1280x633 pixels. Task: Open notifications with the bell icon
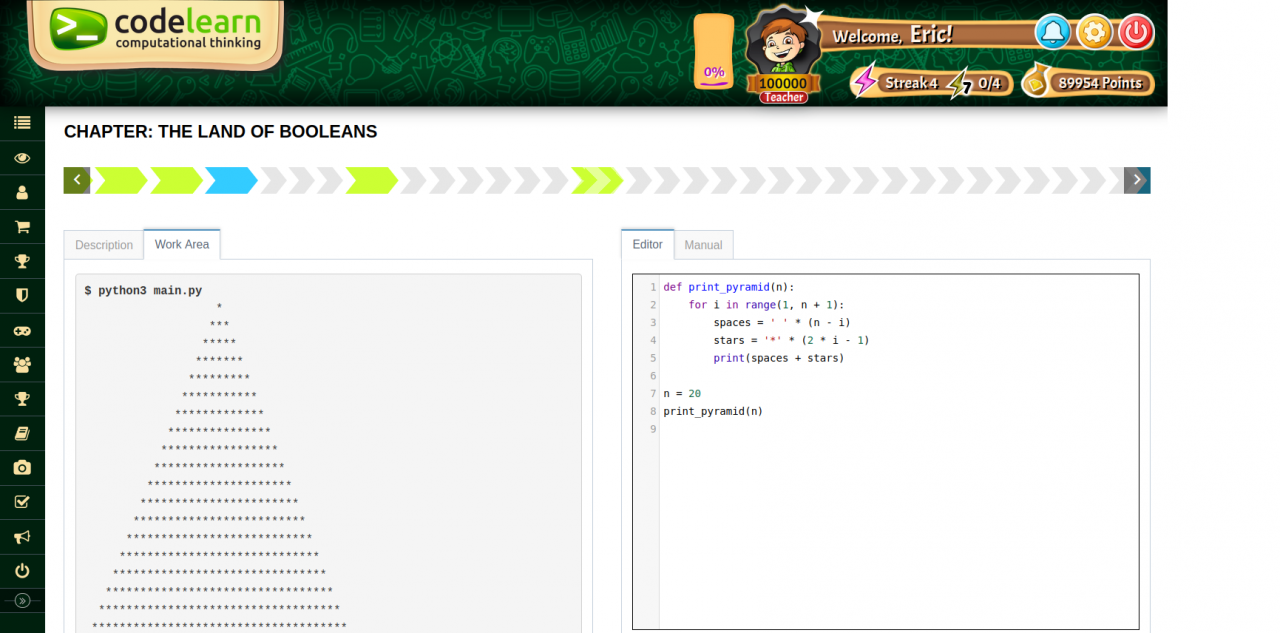point(1053,32)
